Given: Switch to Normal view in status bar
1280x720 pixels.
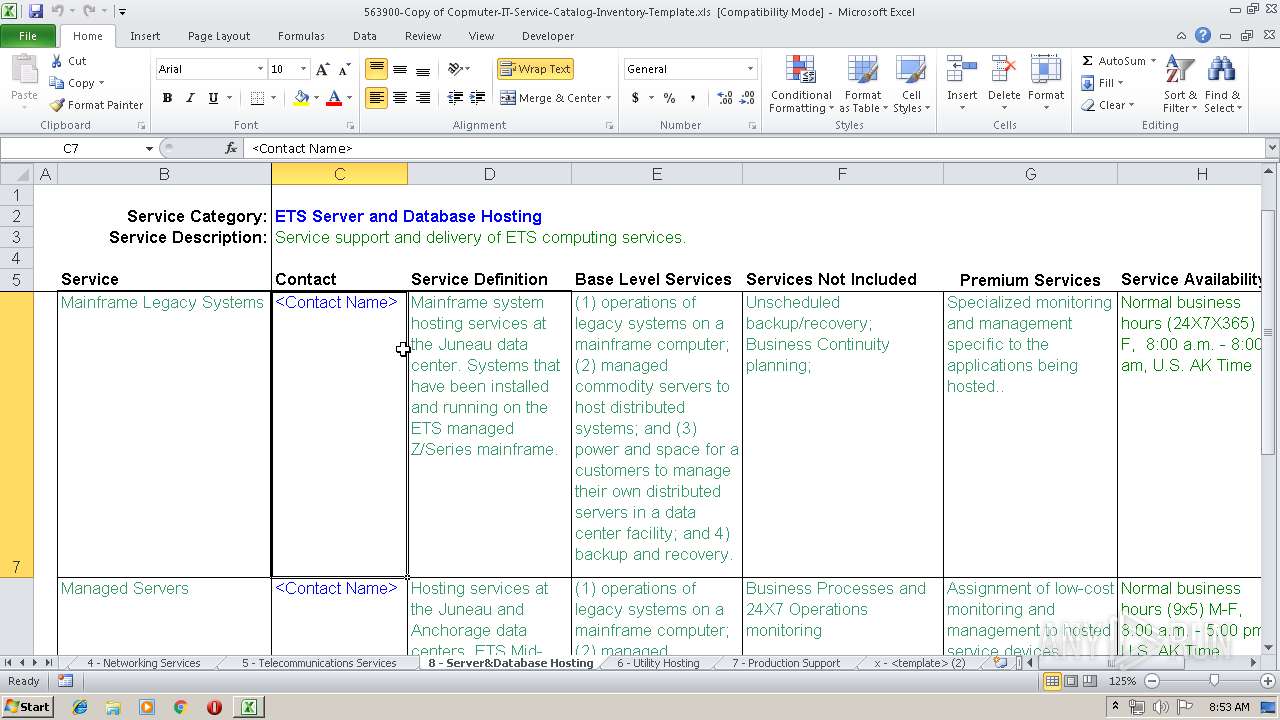Looking at the screenshot, I should [1052, 681].
